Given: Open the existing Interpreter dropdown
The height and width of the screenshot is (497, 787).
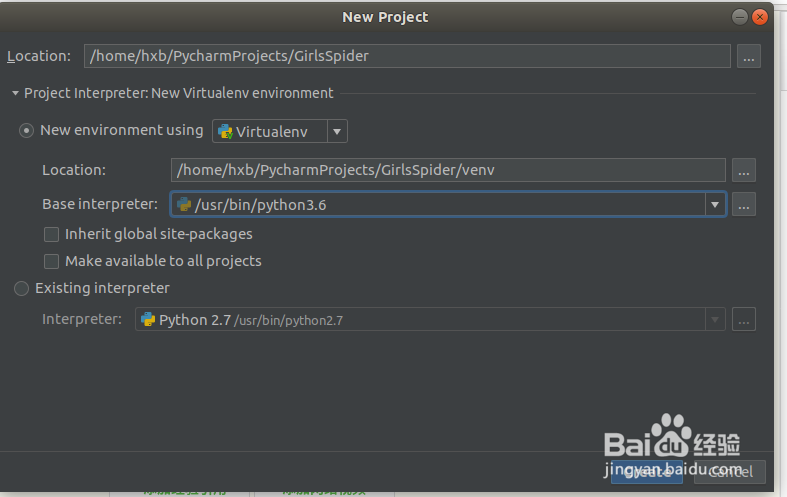Looking at the screenshot, I should pos(715,320).
